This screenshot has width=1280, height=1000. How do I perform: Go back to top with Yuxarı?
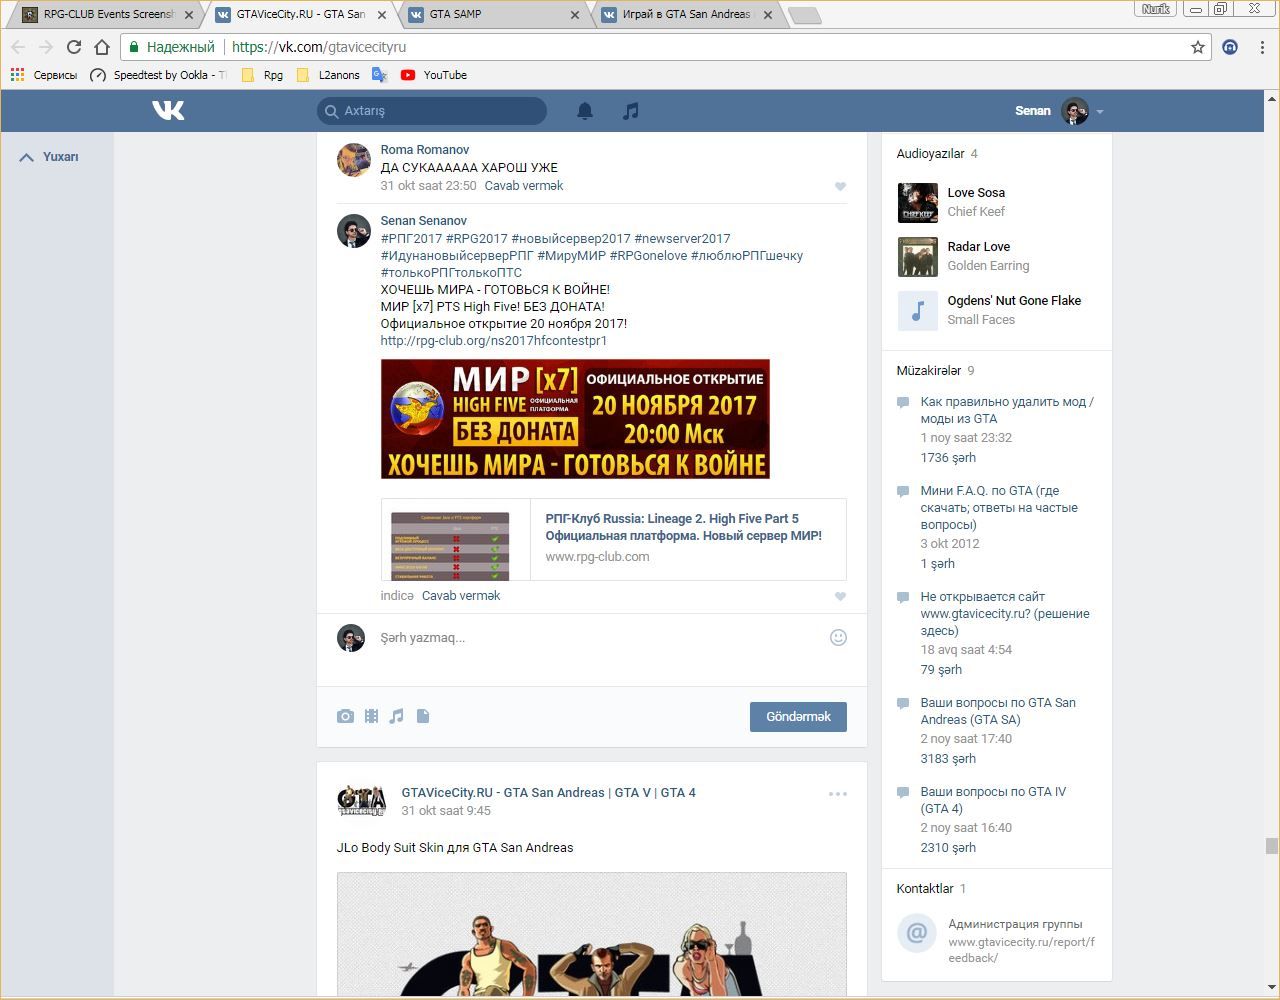[x=49, y=157]
